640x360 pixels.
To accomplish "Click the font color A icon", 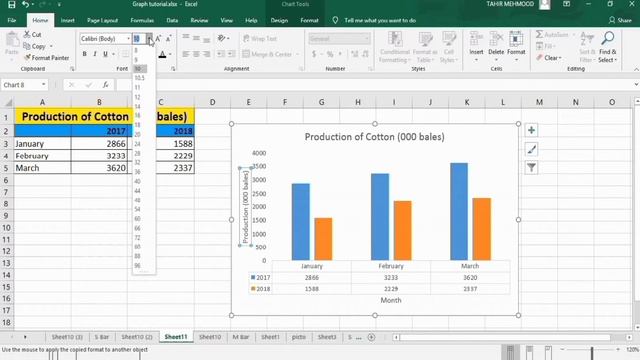I will [x=162, y=54].
